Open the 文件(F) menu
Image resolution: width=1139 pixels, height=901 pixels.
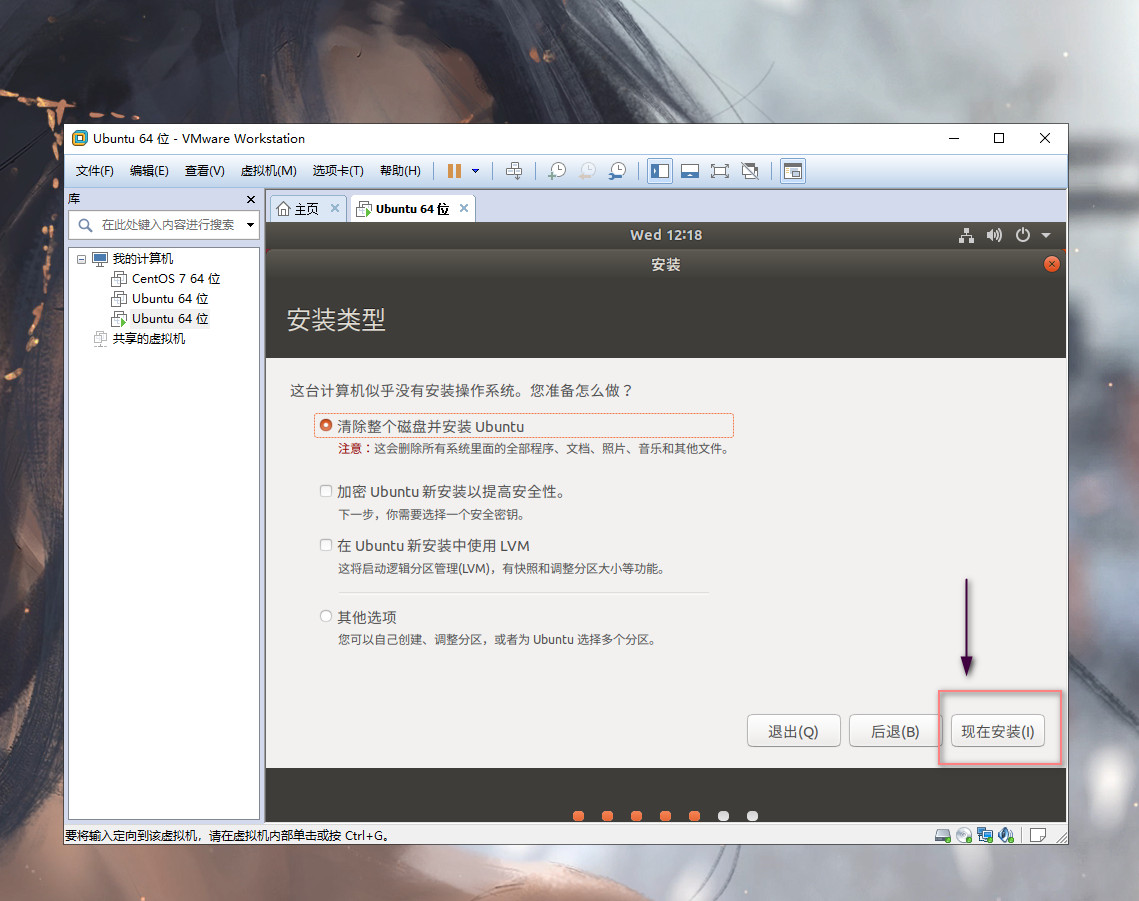[94, 171]
